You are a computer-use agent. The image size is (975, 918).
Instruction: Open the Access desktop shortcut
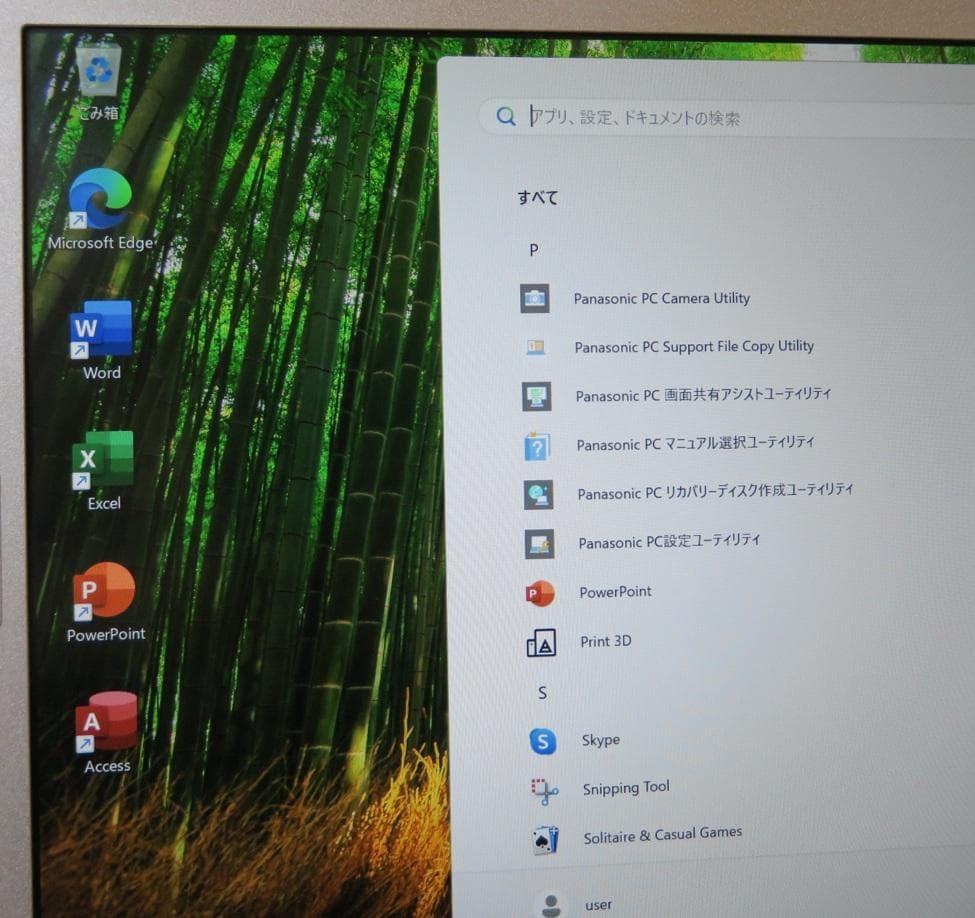point(107,733)
